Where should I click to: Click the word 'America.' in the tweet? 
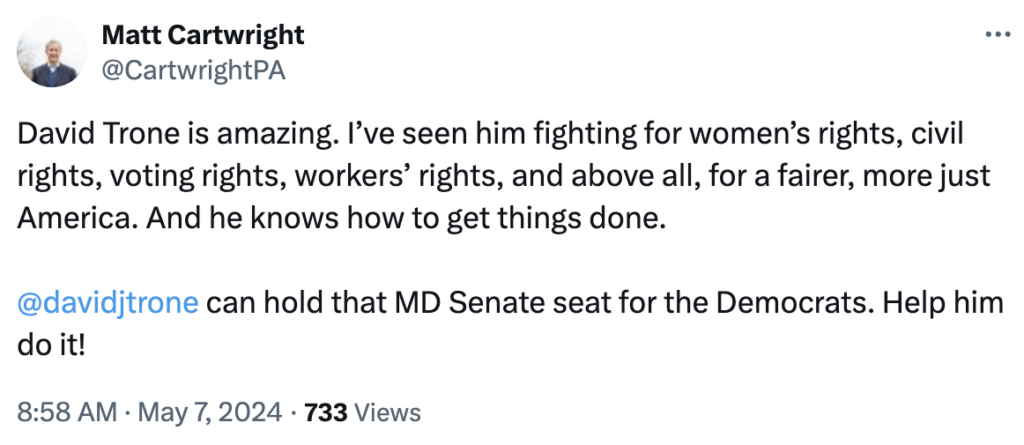coord(62,219)
